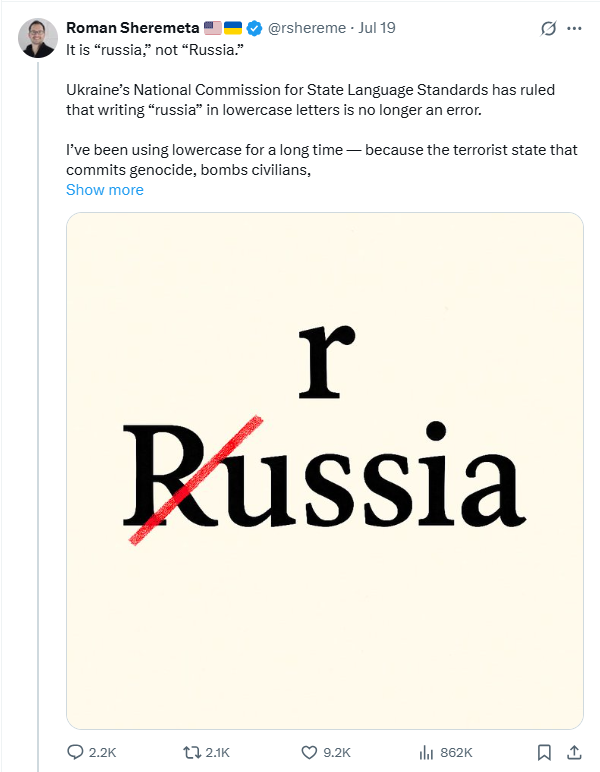This screenshot has width=600, height=772.
Task: Click the 2.2K replies count
Action: tap(102, 752)
